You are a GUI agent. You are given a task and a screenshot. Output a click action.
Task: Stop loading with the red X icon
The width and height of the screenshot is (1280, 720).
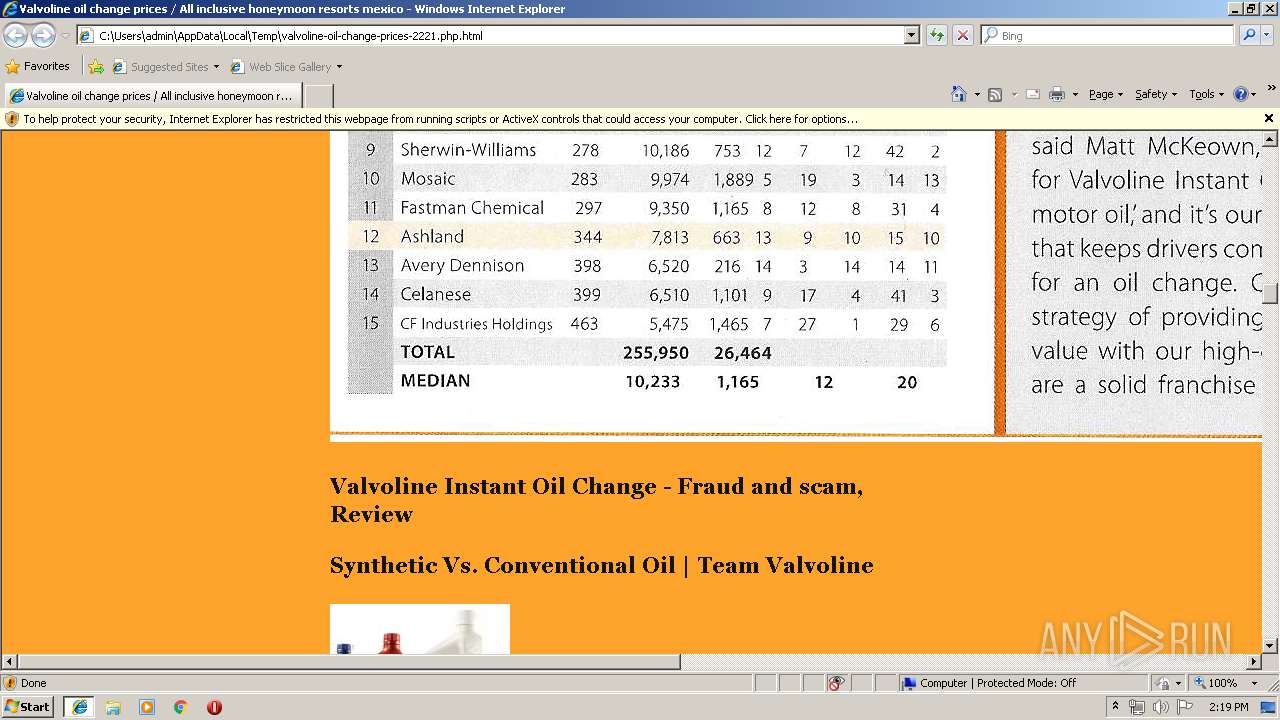point(963,35)
